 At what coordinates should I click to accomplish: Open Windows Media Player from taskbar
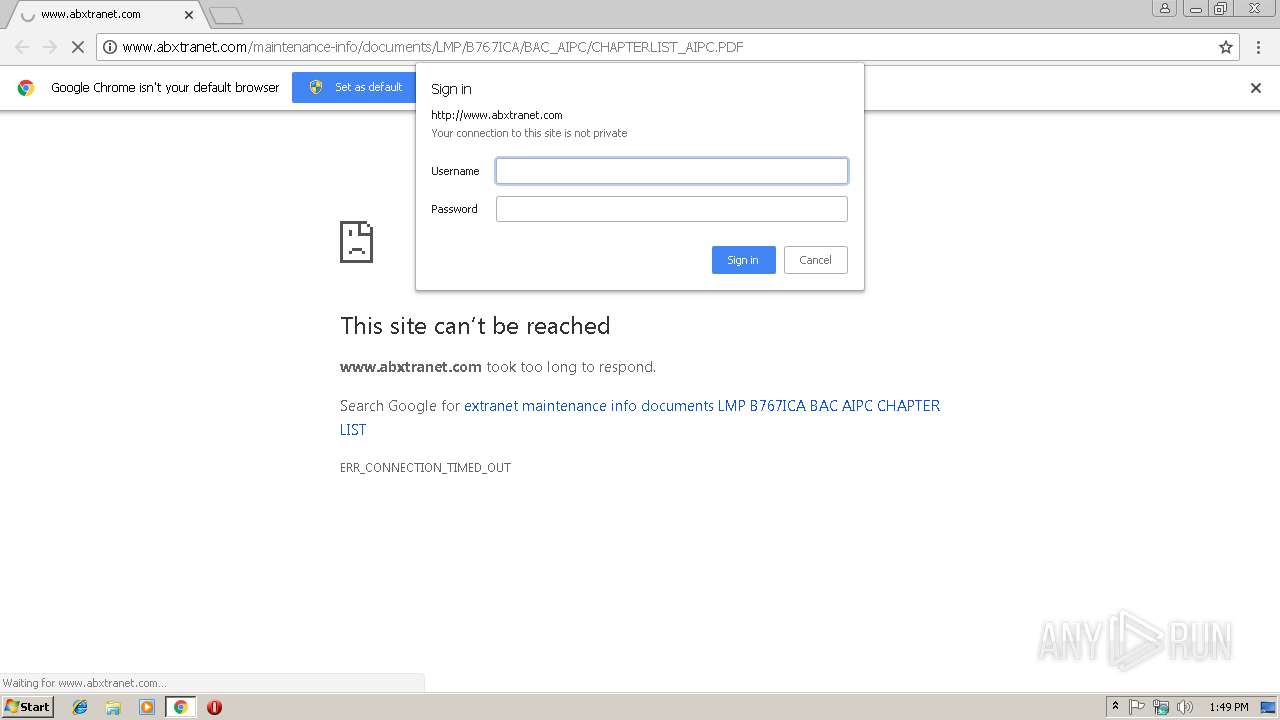pos(147,707)
